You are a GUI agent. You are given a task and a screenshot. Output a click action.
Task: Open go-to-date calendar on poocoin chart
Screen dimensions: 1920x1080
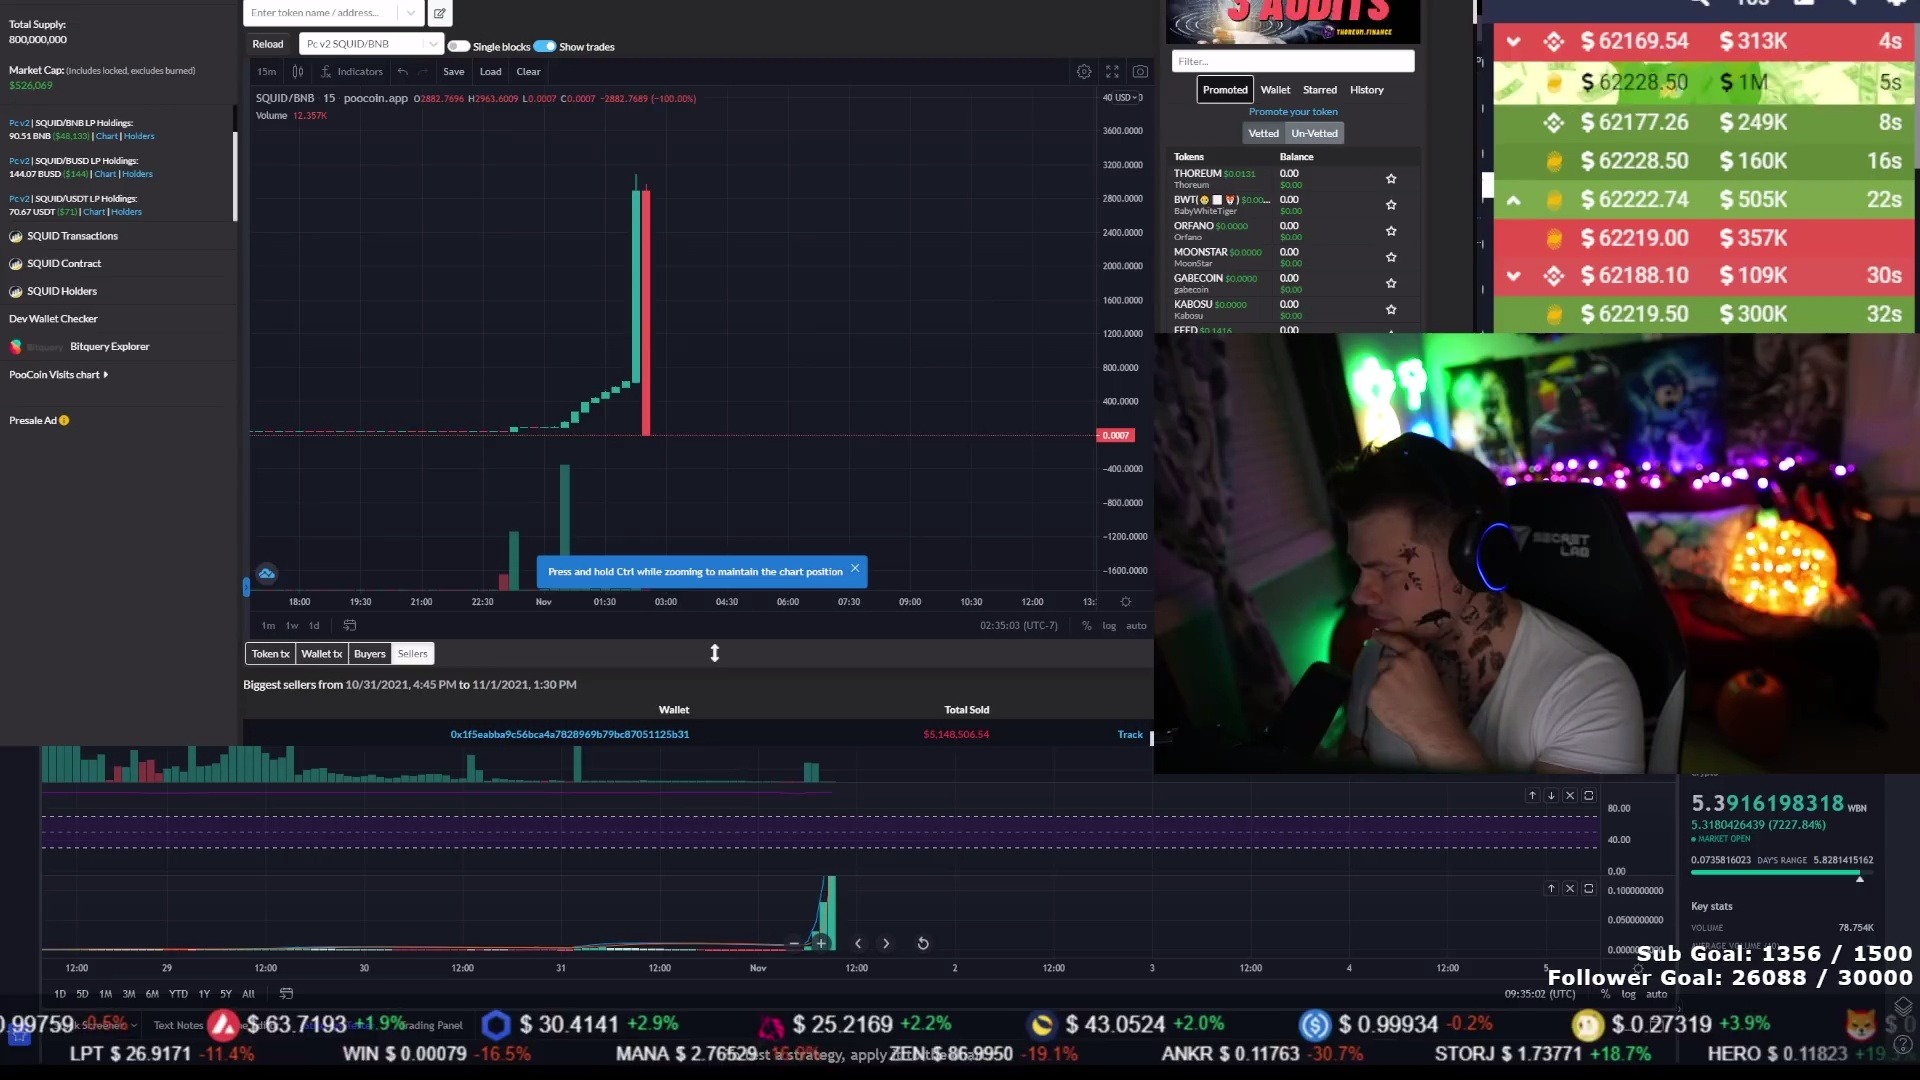(x=350, y=626)
